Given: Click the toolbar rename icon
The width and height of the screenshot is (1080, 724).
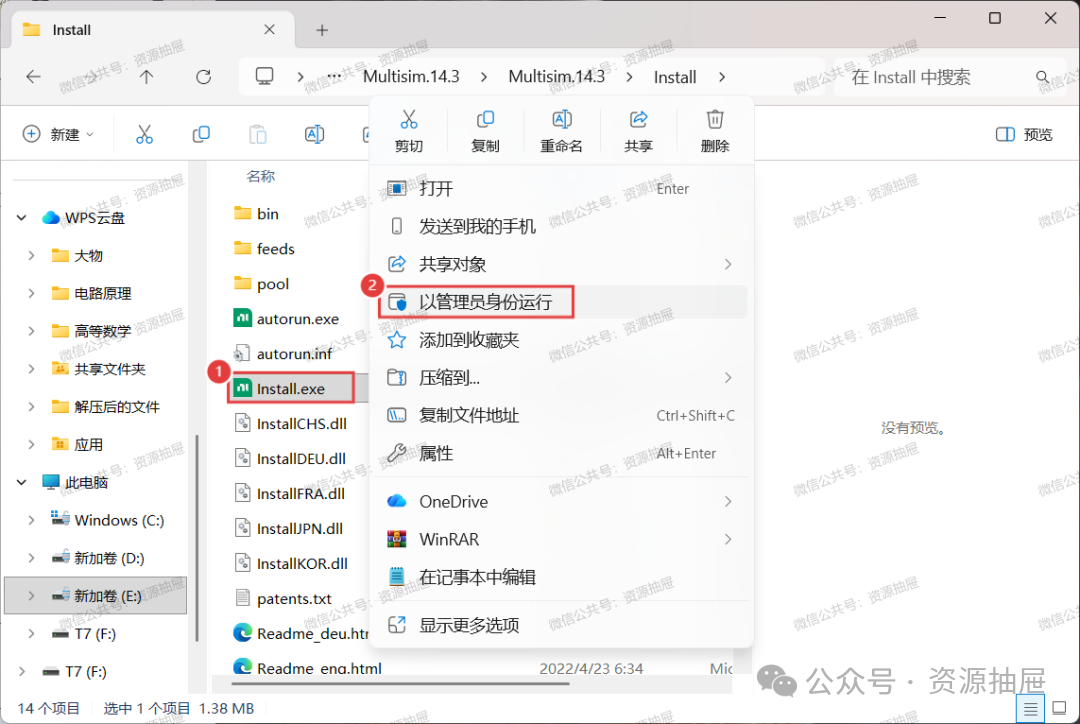Looking at the screenshot, I should click(314, 134).
